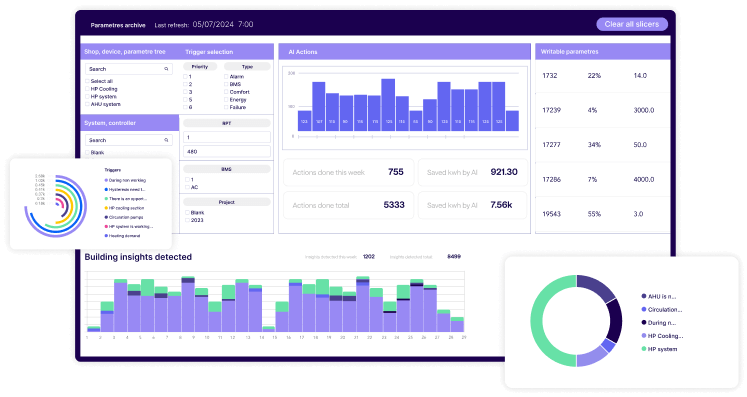Check the 1 checkbox under BMS section

tap(187, 180)
